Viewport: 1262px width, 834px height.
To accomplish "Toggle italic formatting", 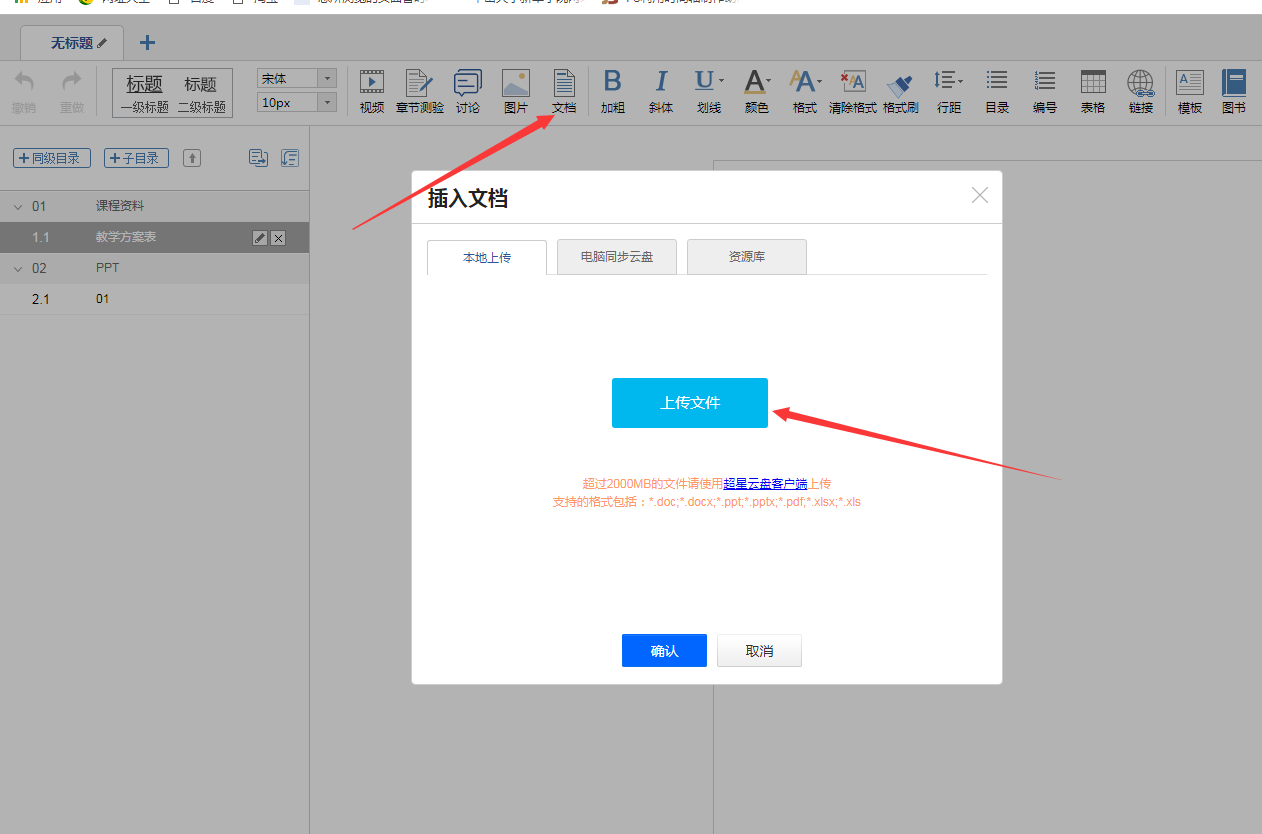I will point(661,91).
